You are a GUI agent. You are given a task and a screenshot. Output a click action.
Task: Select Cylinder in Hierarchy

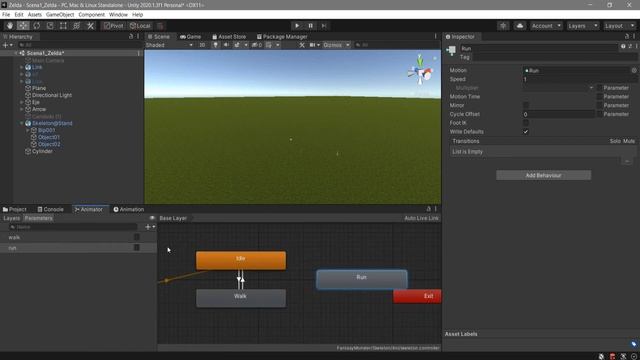click(42, 151)
